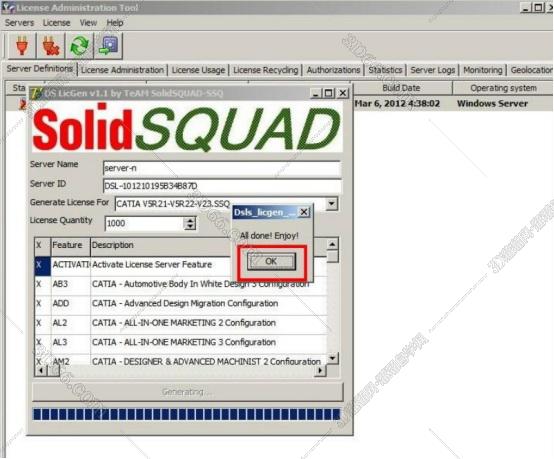Click the Server ID input field
This screenshot has height=459, width=554.
pos(222,186)
